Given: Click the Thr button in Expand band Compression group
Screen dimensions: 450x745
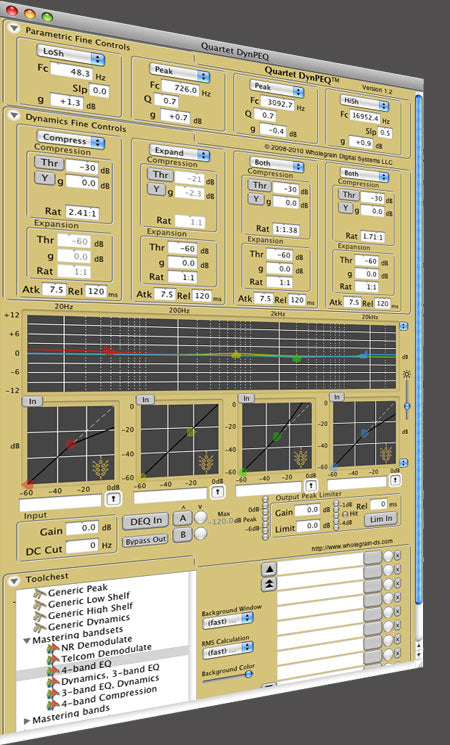Looking at the screenshot, I should click(160, 175).
